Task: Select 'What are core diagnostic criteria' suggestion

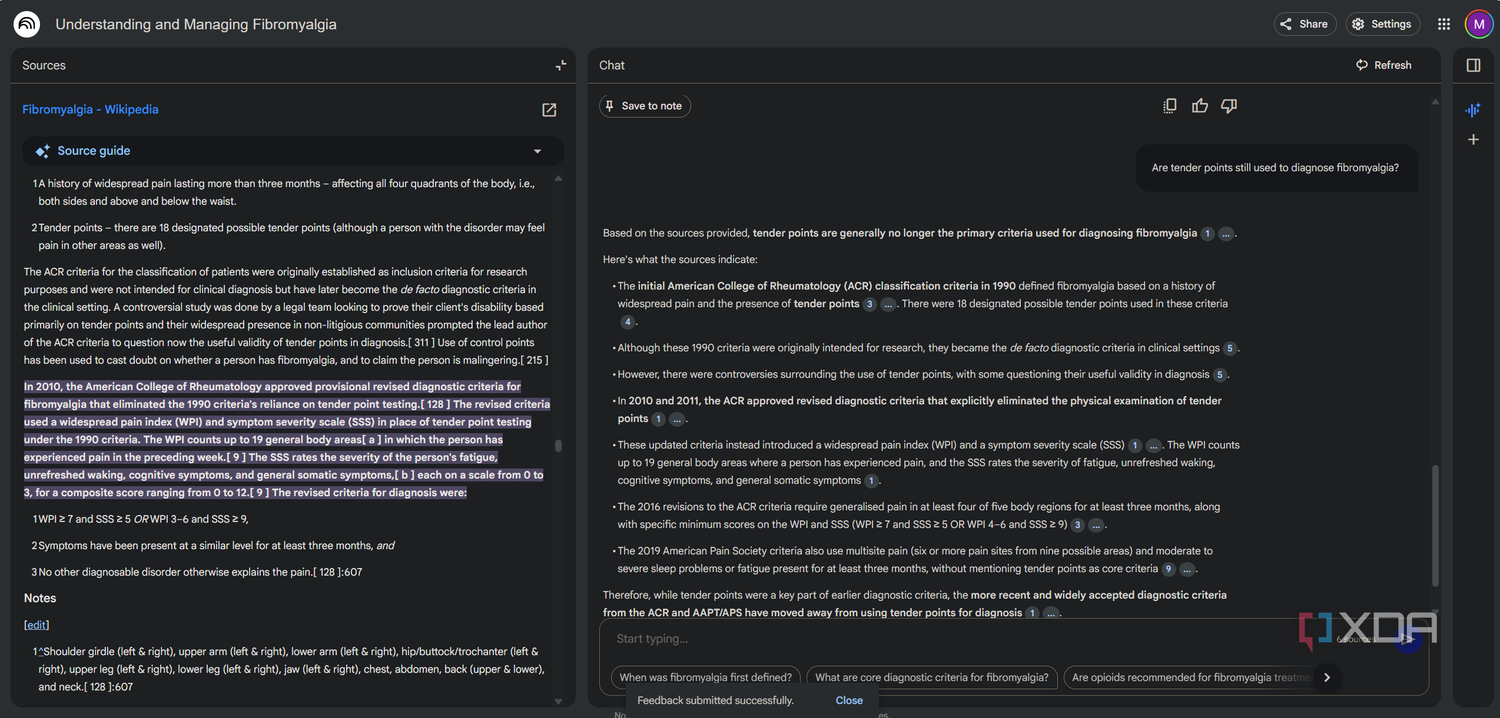Action: (932, 677)
